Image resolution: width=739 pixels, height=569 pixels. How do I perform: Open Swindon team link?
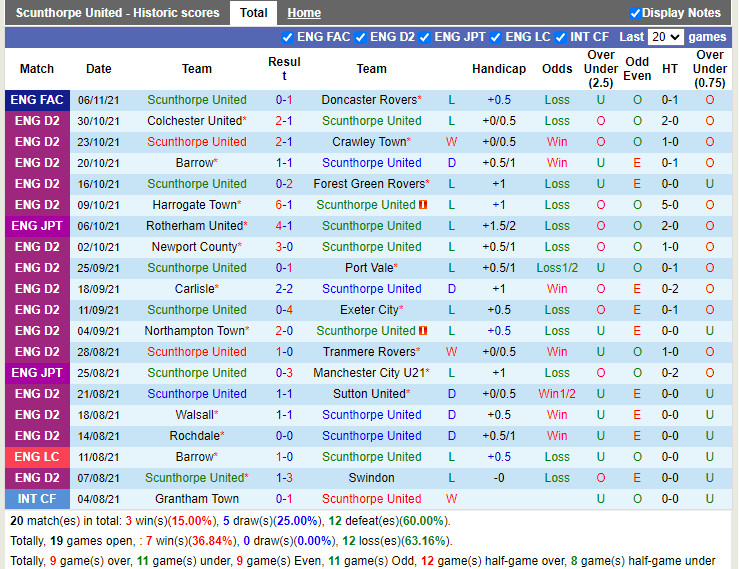point(371,478)
